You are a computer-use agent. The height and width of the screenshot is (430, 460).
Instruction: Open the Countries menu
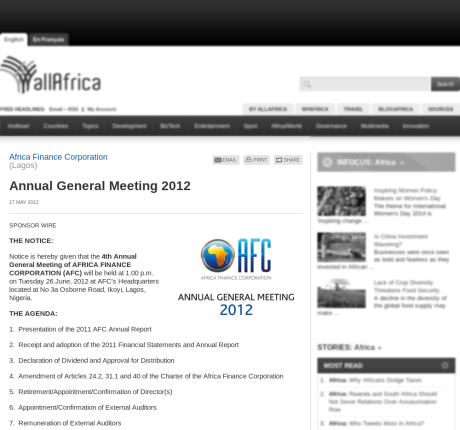(56, 126)
